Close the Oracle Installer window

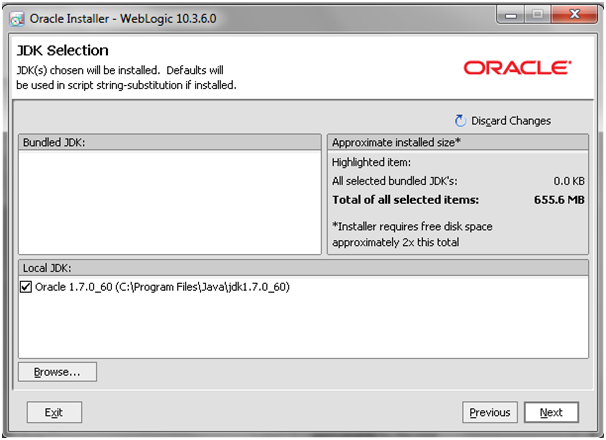[x=575, y=15]
